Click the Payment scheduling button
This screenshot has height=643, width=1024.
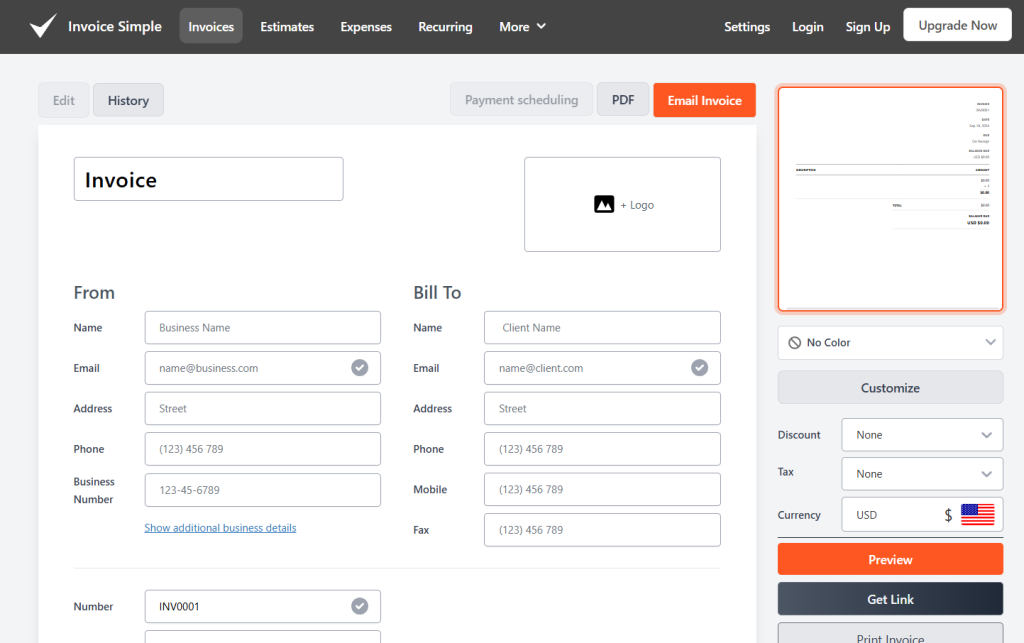521,100
